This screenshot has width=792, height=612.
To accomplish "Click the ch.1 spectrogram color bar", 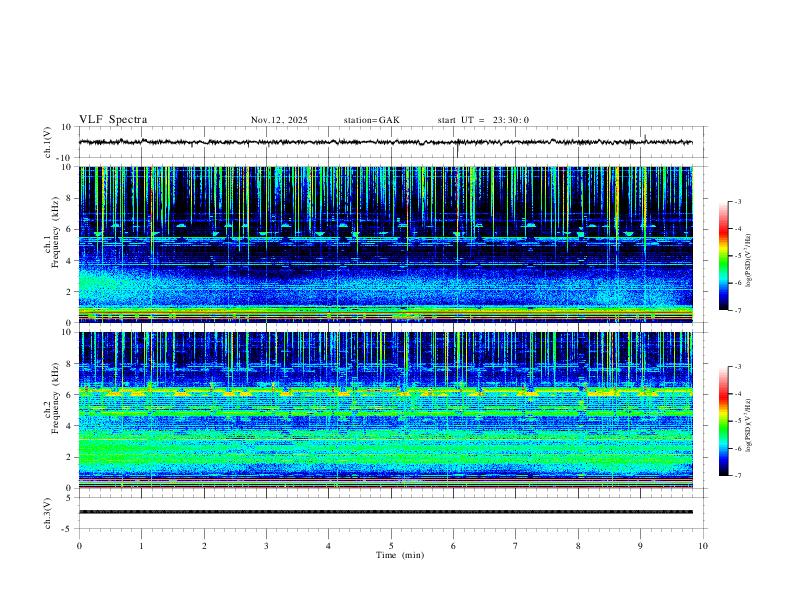I will (x=723, y=256).
